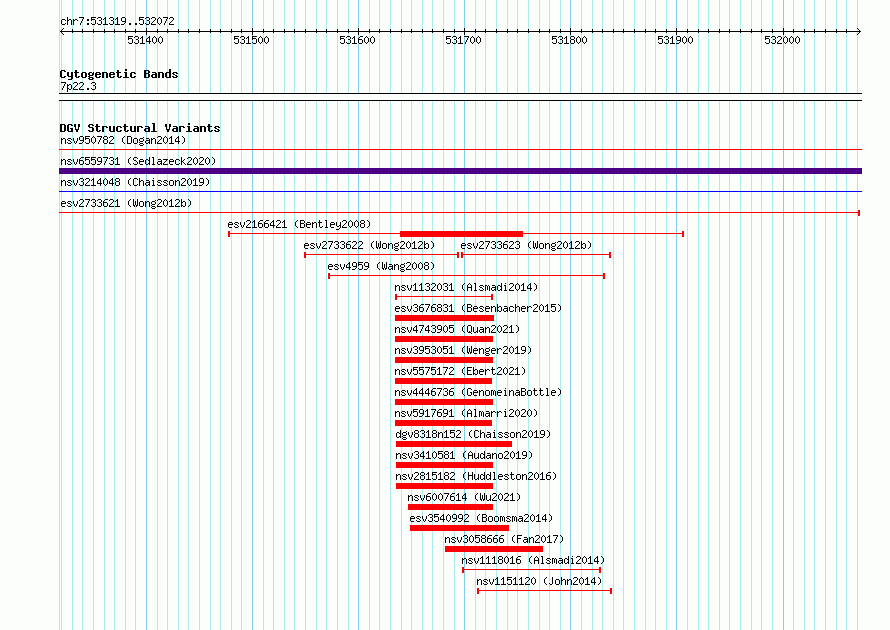Click red bar under esv3540992 (Boomsma2014)
The image size is (890, 630).
[x=459, y=528]
